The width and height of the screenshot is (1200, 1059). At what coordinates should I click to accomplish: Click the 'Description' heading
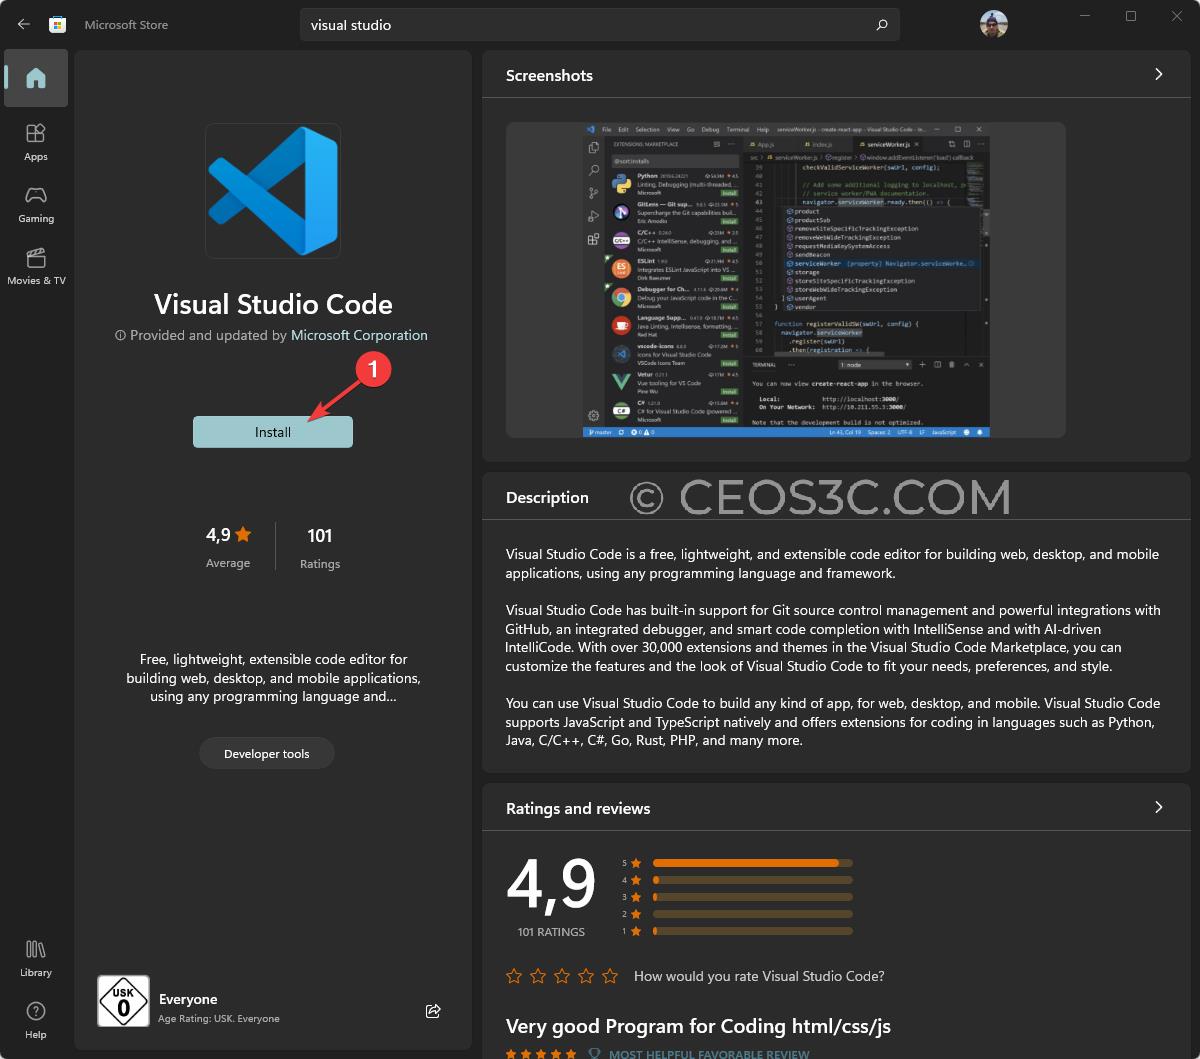pos(547,497)
